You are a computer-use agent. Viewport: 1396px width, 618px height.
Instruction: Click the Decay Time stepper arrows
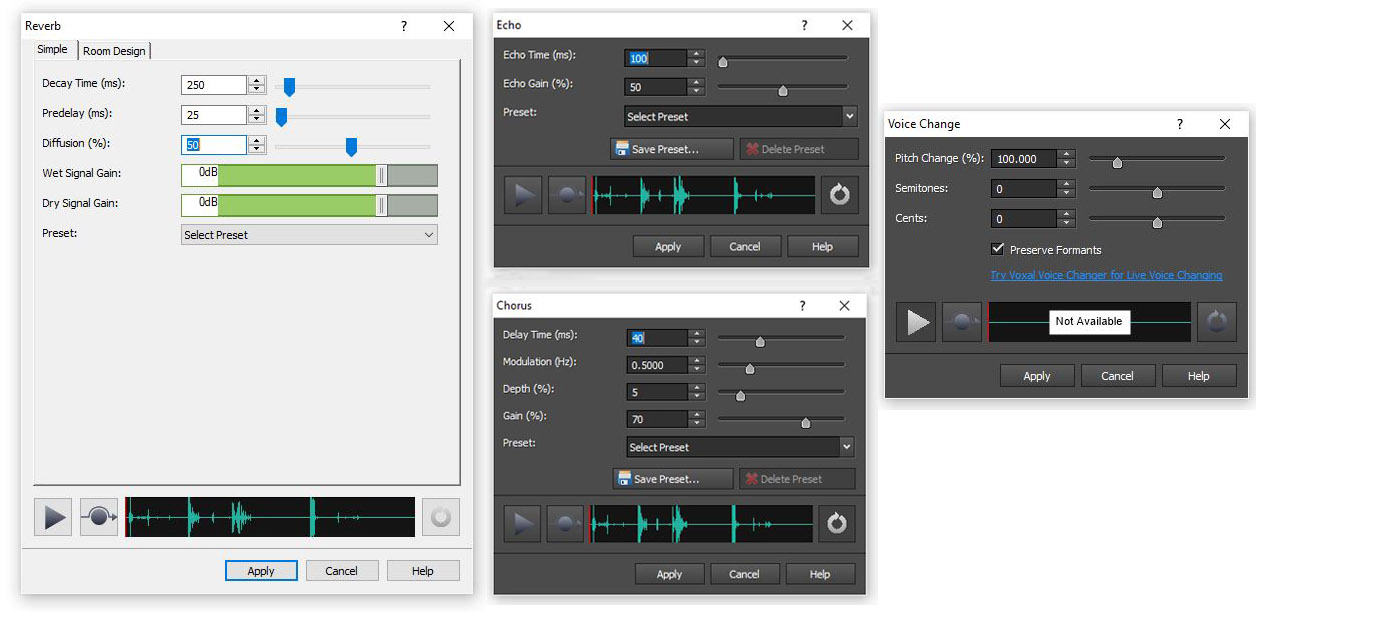257,85
